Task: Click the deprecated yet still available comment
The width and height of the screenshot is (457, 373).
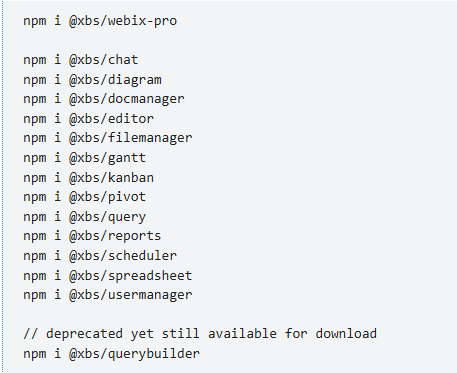Action: 200,334
